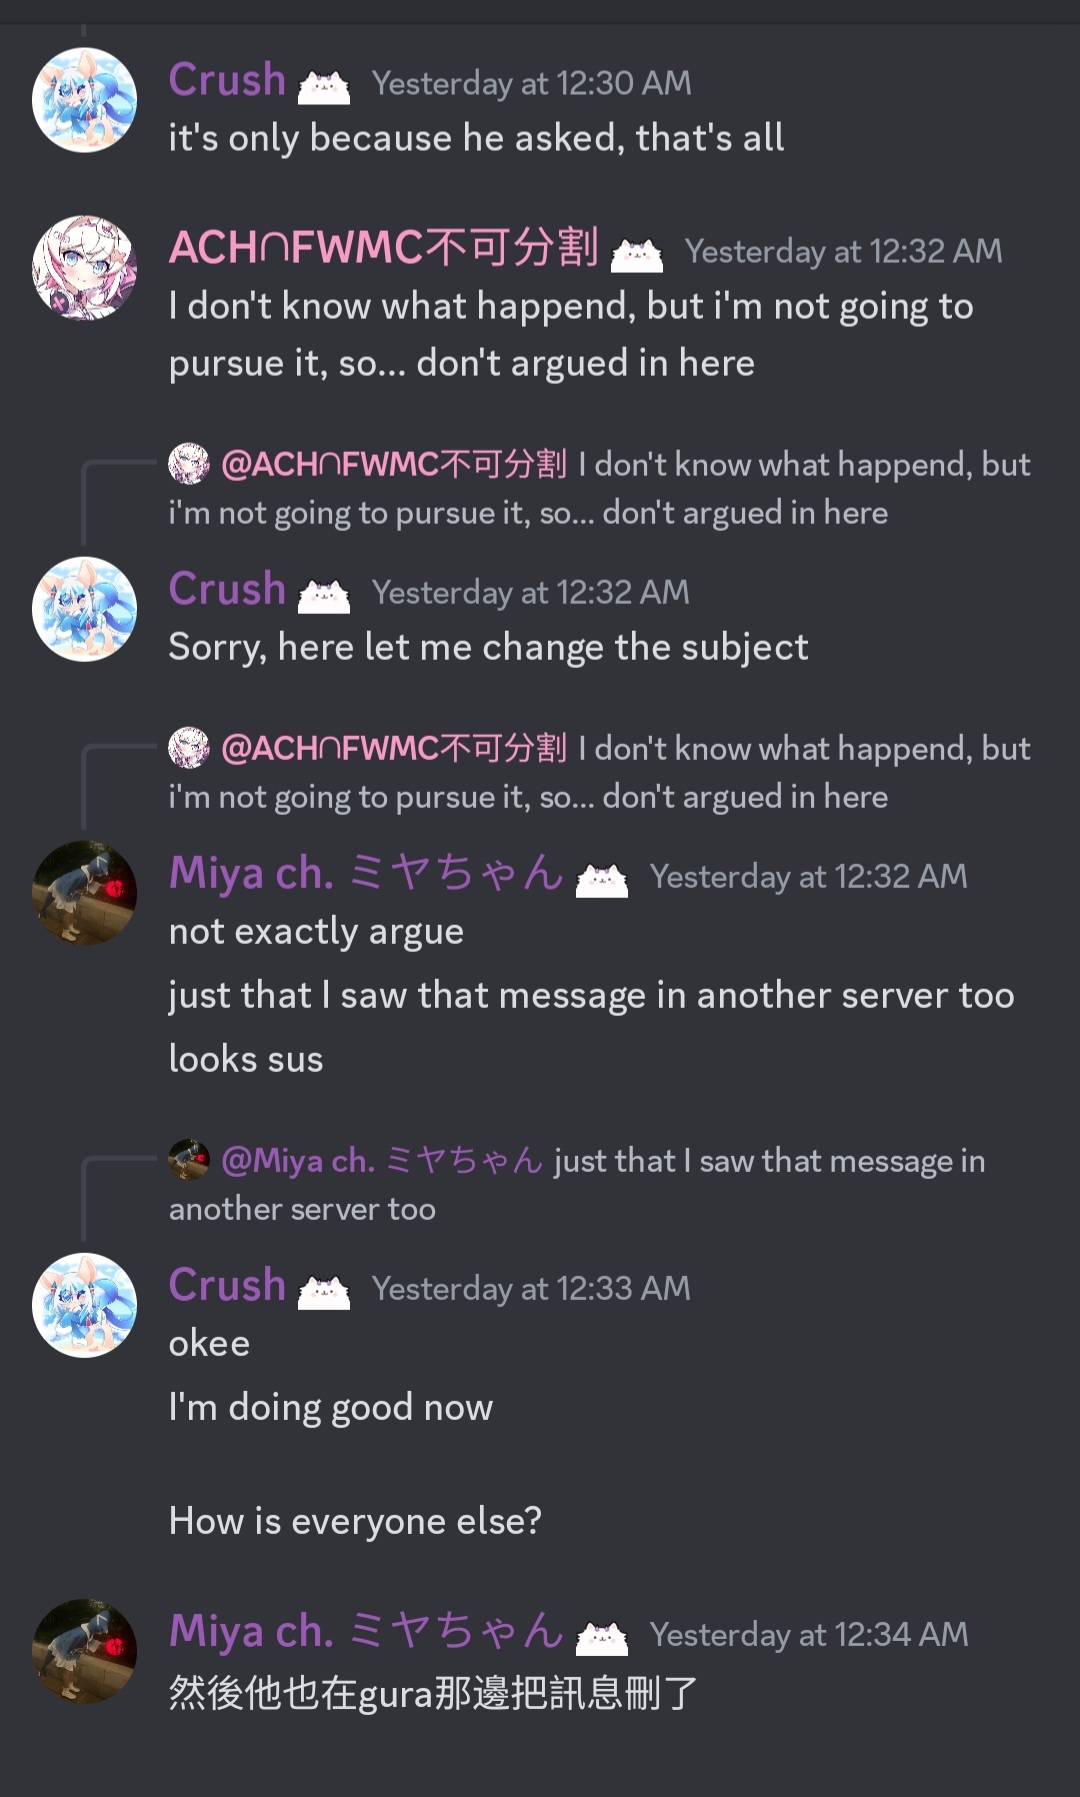Click the cat role icon beside Crush at 12:32 AM
This screenshot has width=1080, height=1797.
tap(324, 596)
